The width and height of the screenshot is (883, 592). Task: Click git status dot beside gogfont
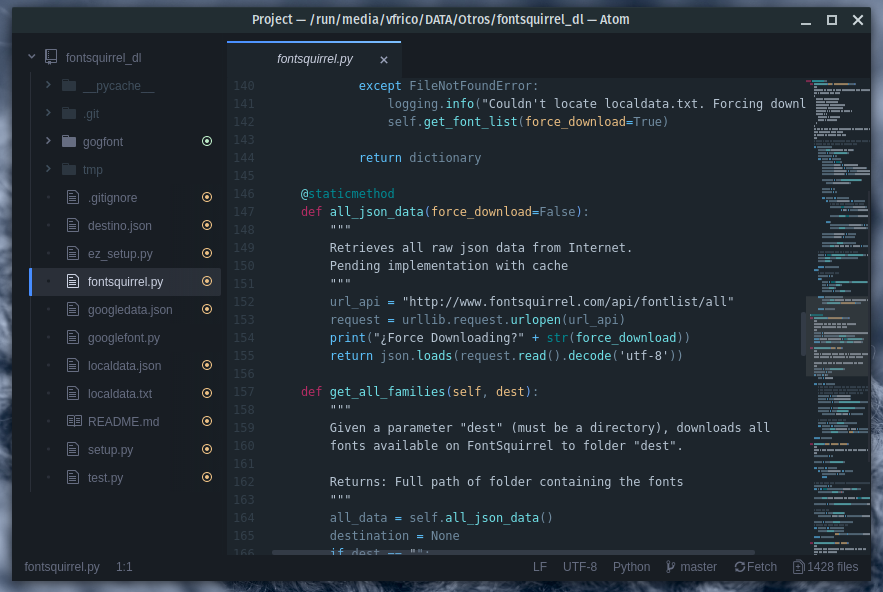[207, 141]
